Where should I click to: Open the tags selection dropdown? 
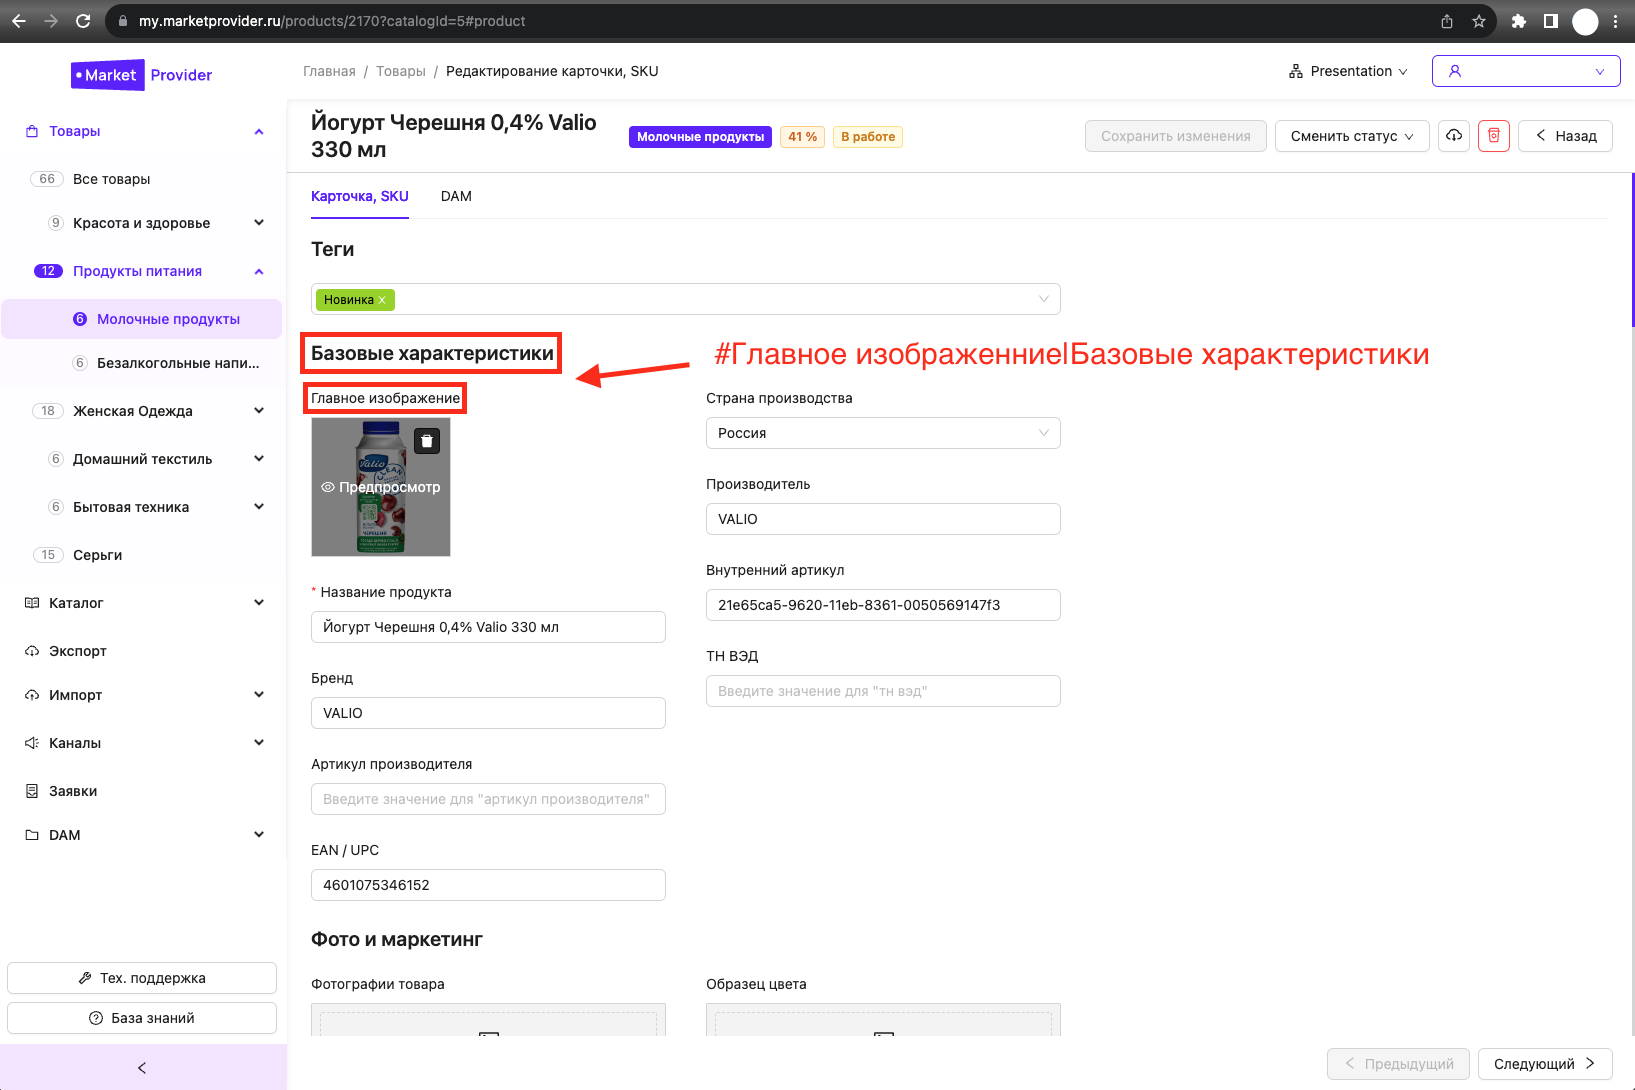[x=686, y=299]
